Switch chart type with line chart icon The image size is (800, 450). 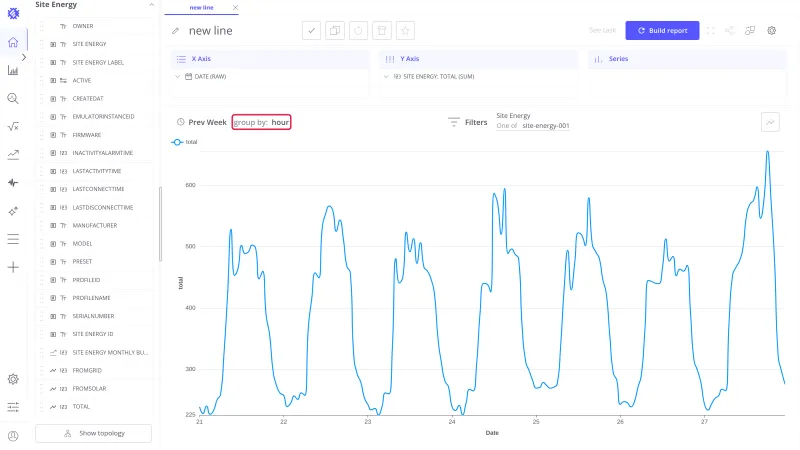click(x=770, y=122)
